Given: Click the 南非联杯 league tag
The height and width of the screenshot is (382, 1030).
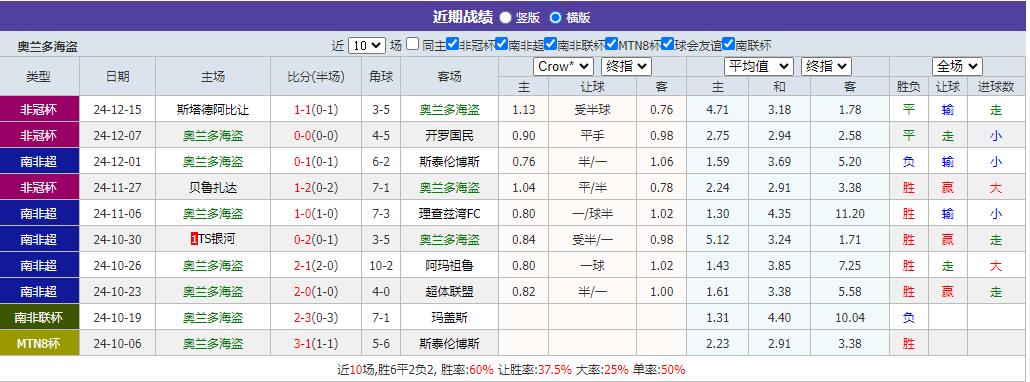Looking at the screenshot, I should (x=39, y=318).
